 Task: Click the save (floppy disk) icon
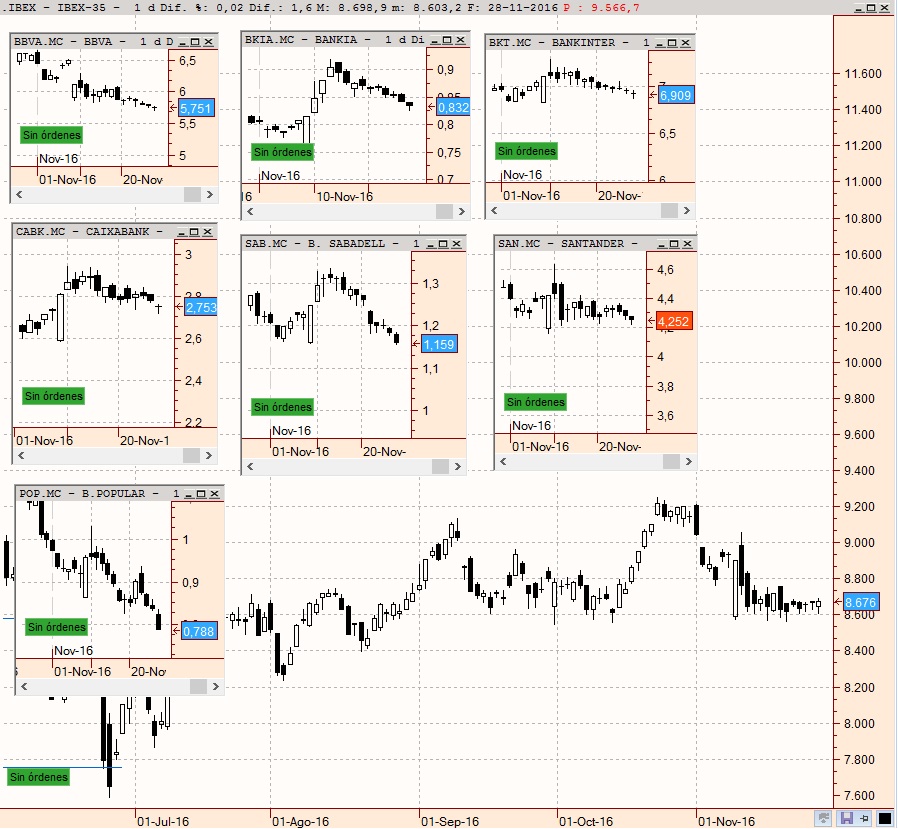coord(847,818)
